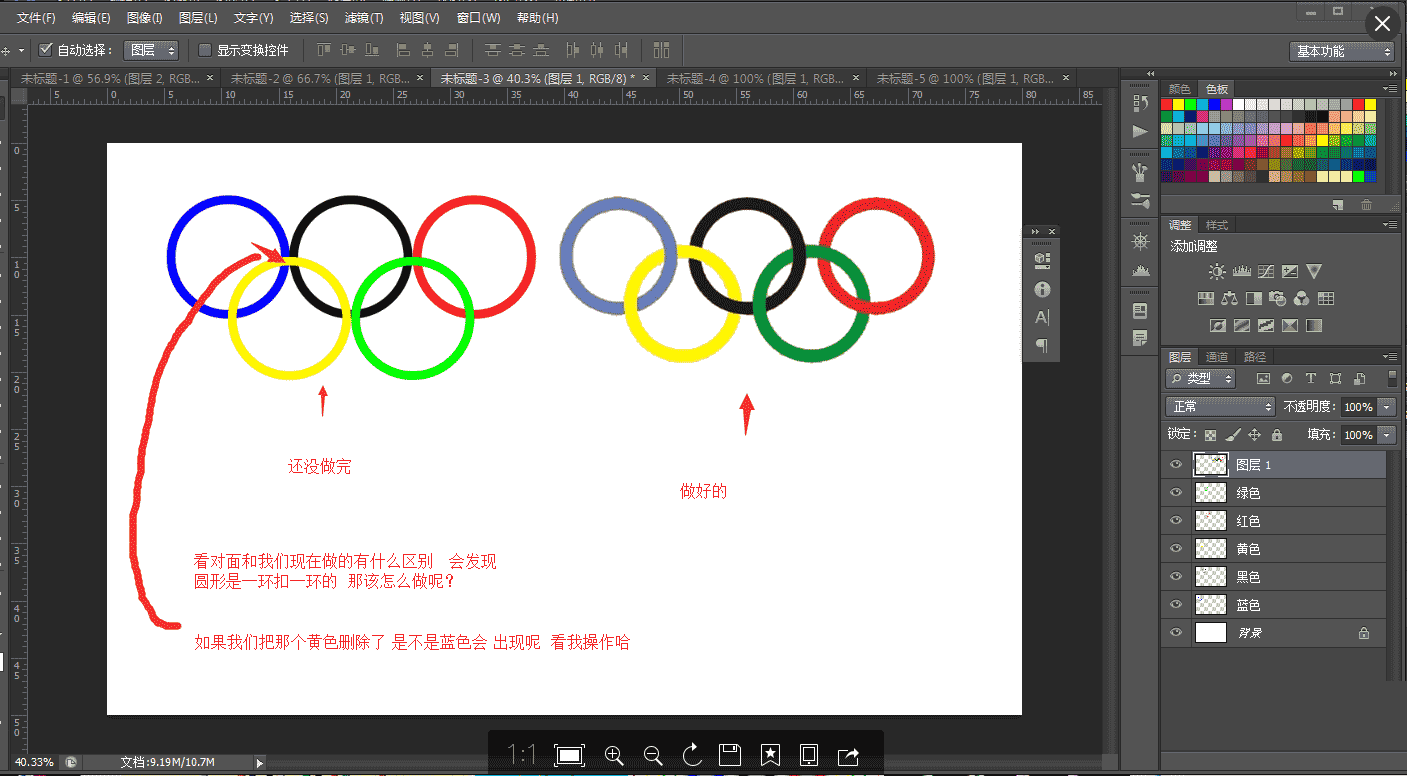1407x776 pixels.
Task: Enable the 显示变换控件 checkbox
Action: pyautogui.click(x=207, y=50)
